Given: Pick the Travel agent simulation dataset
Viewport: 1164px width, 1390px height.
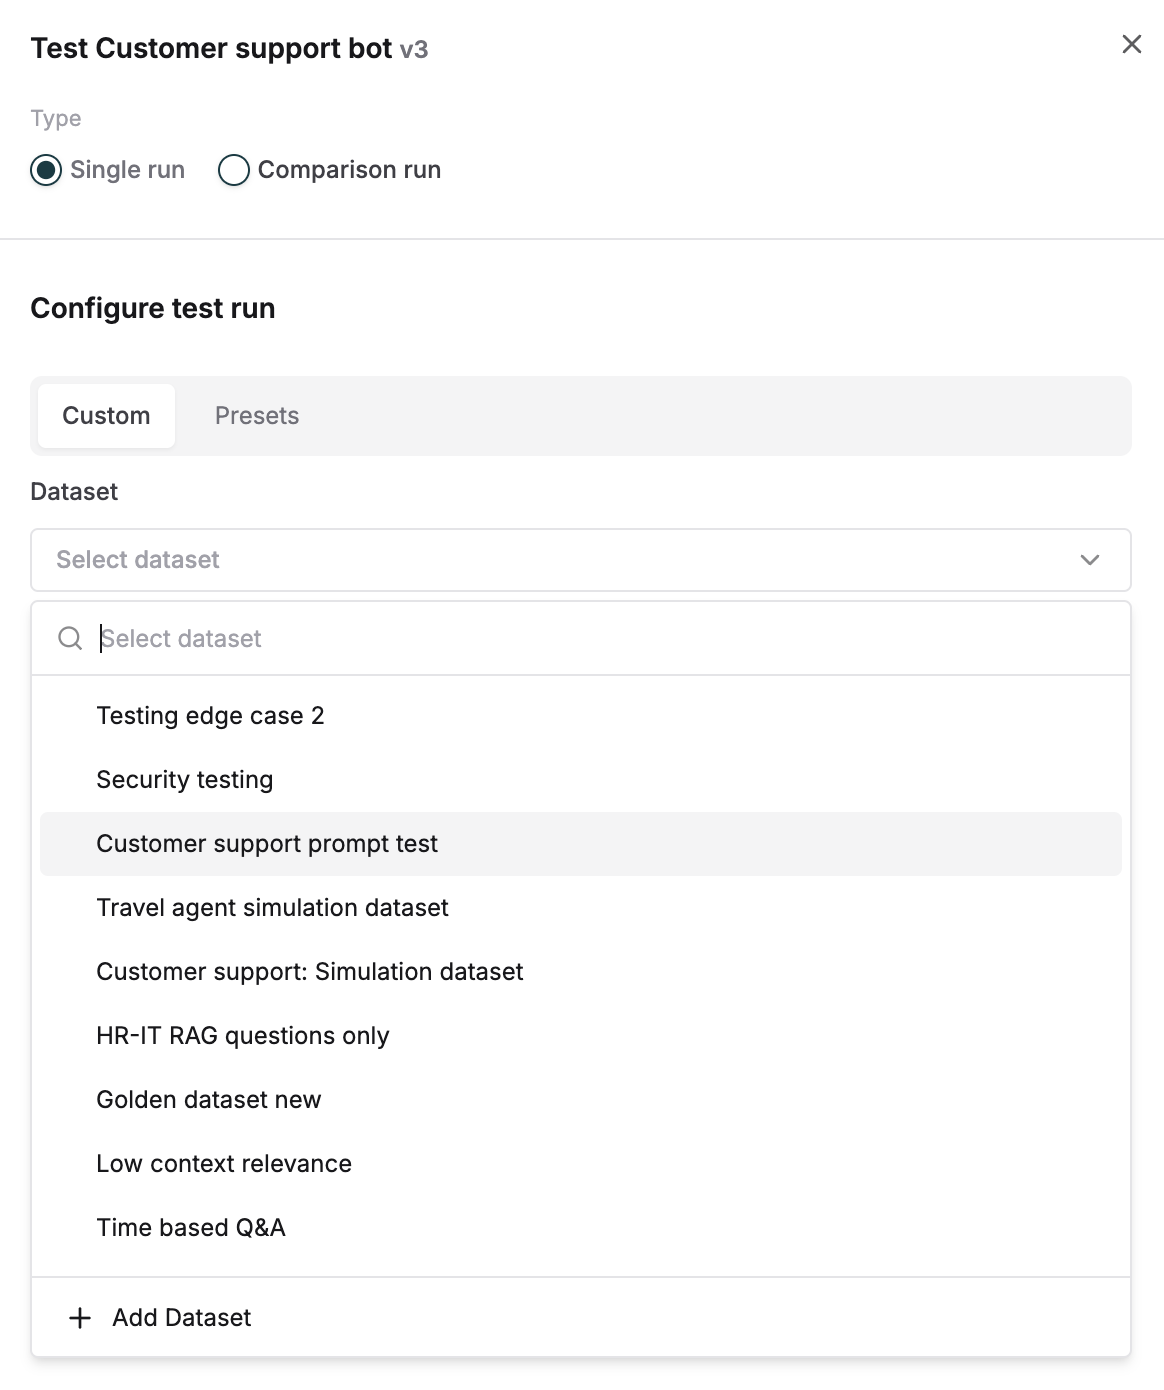Looking at the screenshot, I should 272,908.
